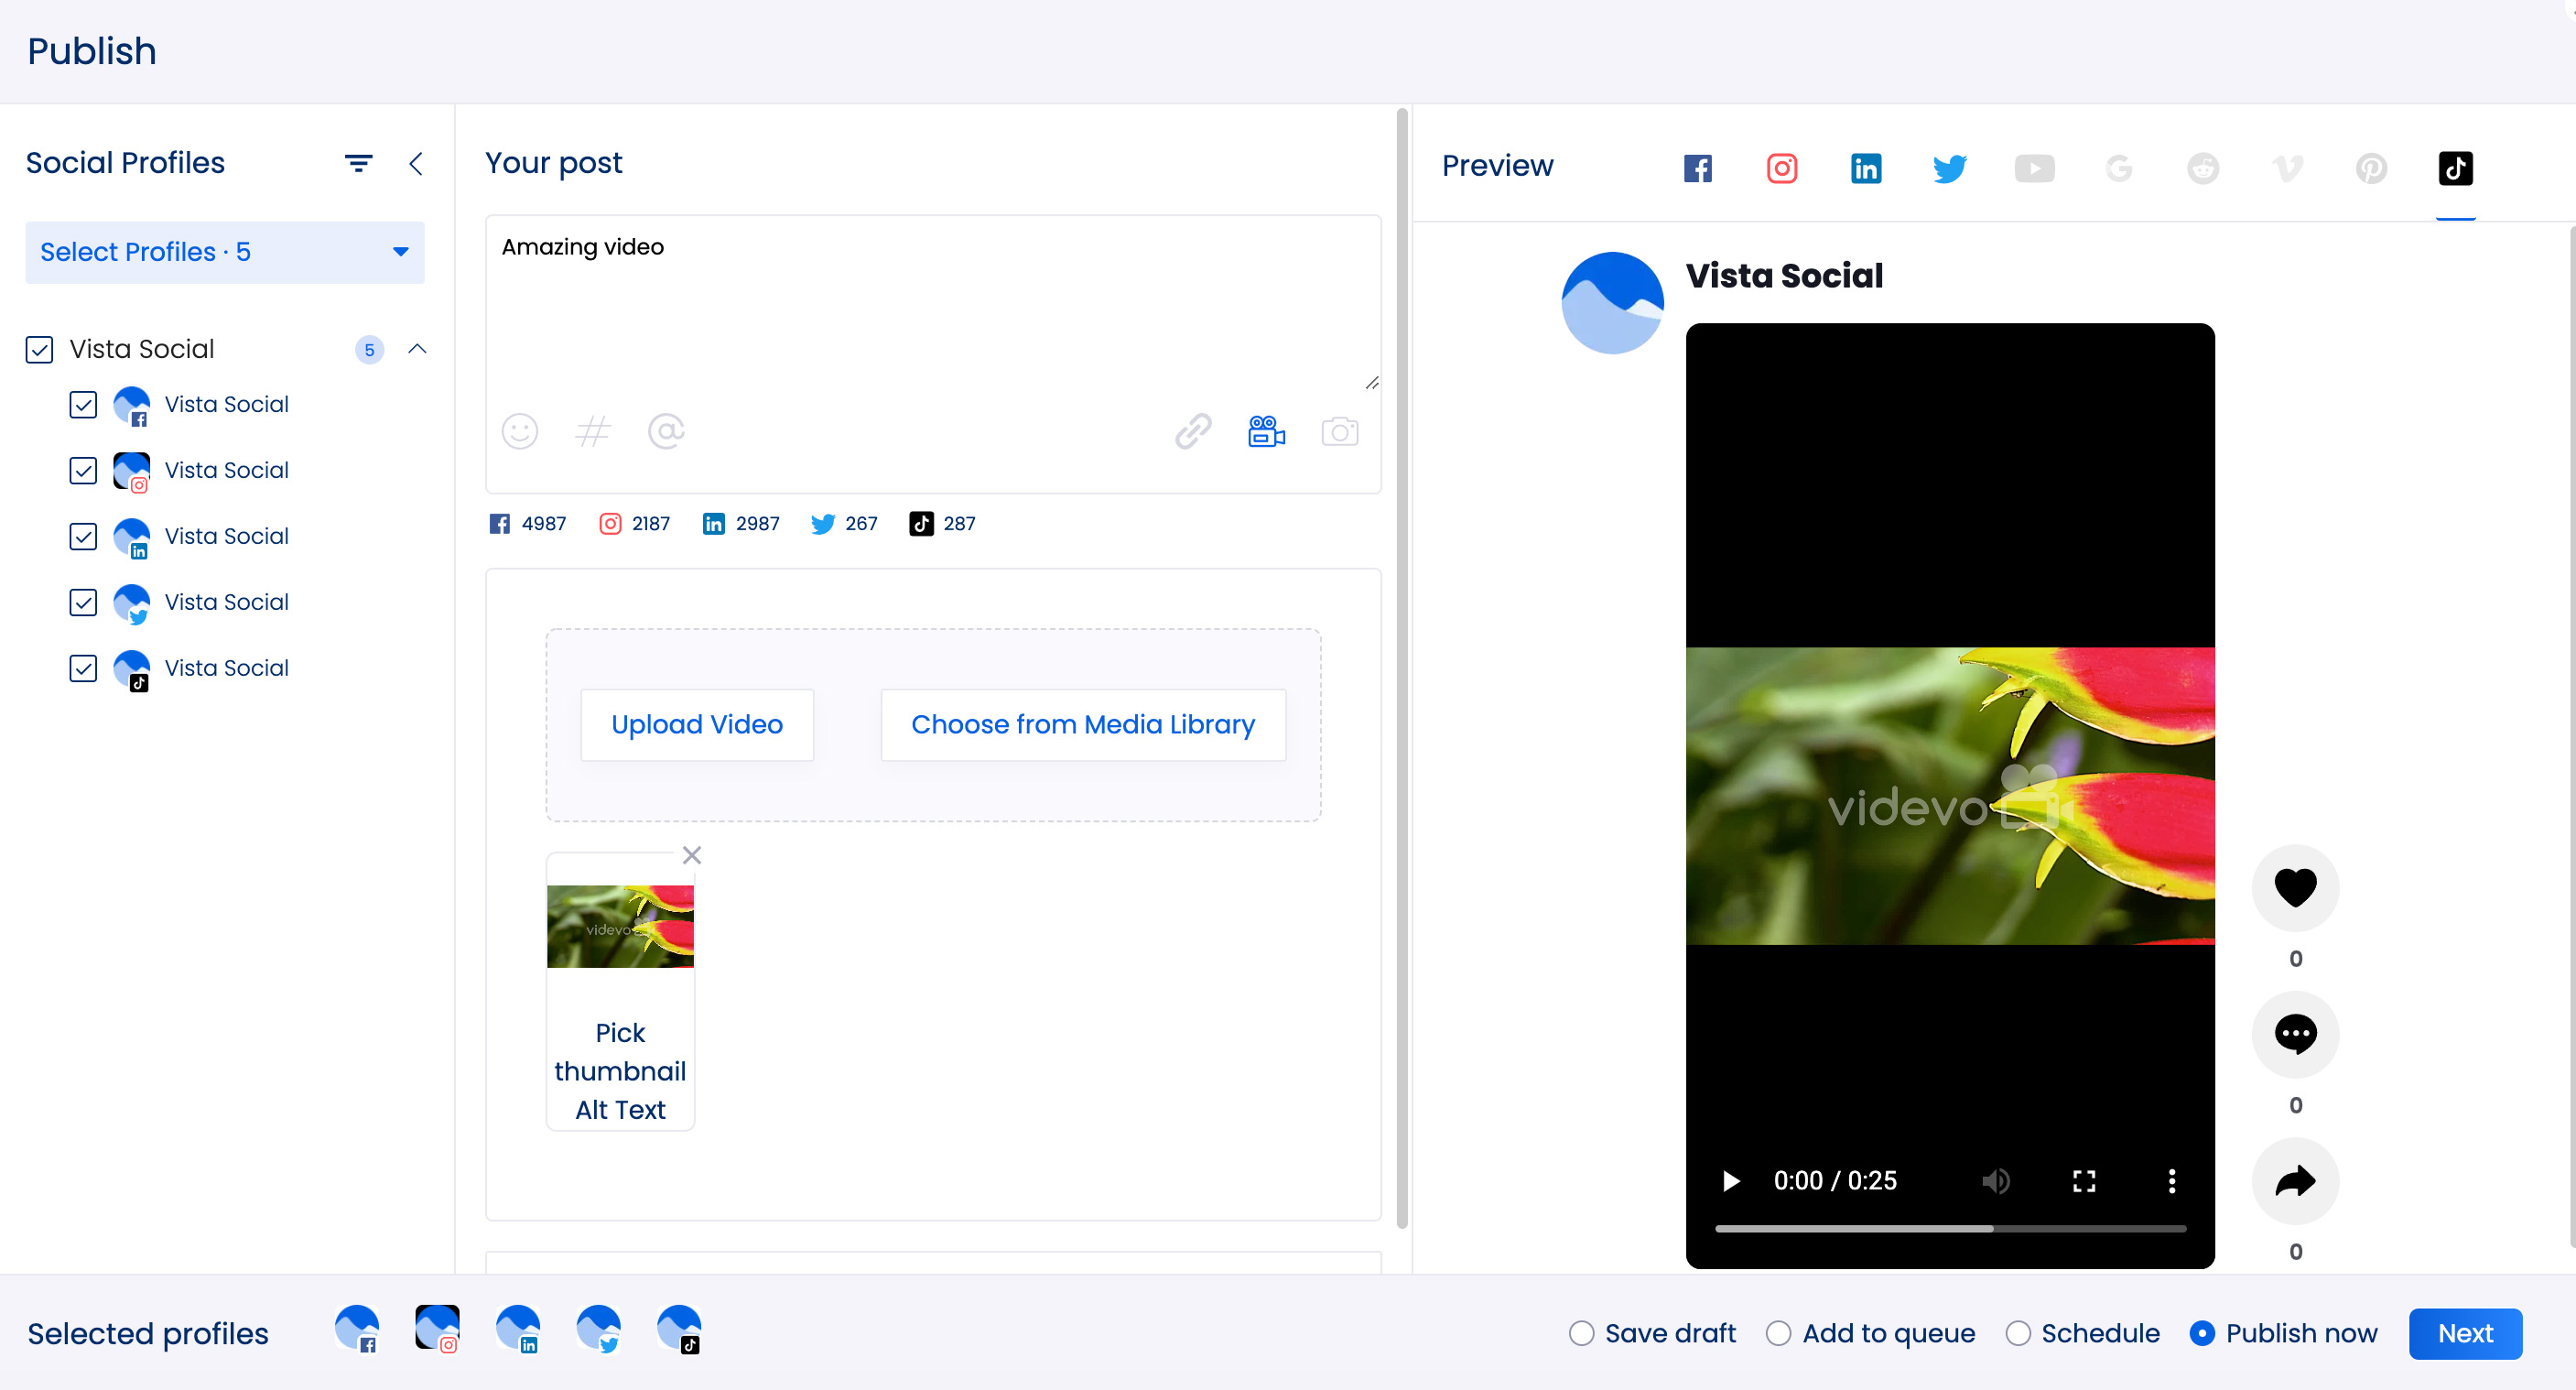Viewport: 2576px width, 1390px height.
Task: Click the Next button
Action: pyautogui.click(x=2464, y=1333)
